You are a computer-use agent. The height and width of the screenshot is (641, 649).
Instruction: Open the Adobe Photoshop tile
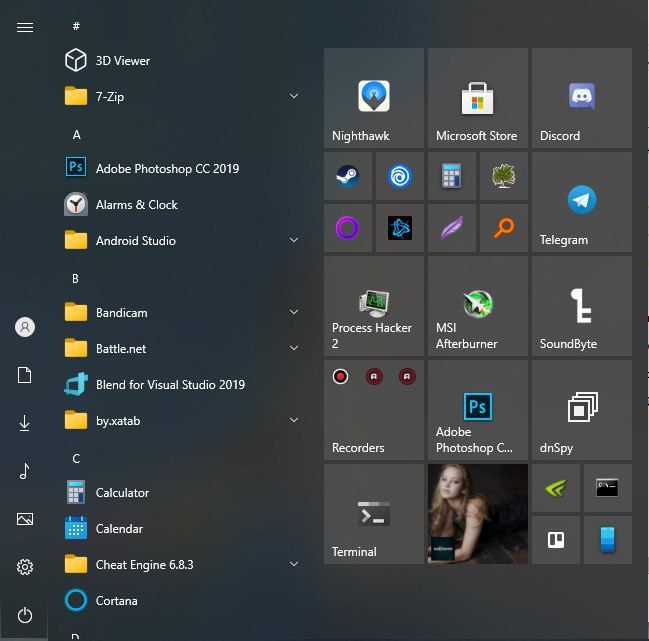pos(478,410)
